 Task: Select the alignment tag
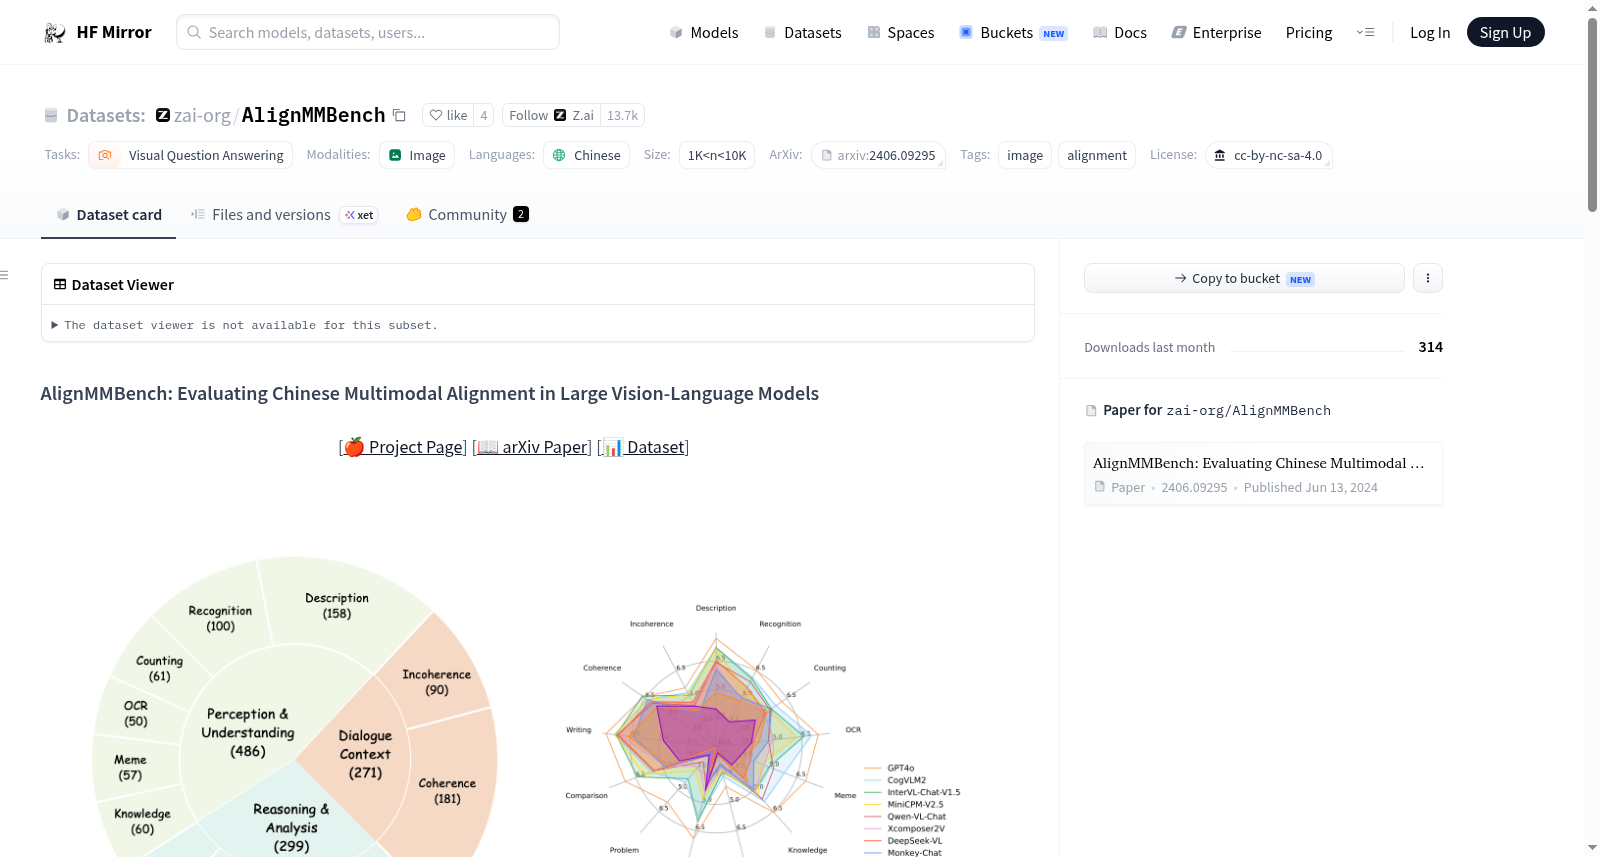point(1097,155)
